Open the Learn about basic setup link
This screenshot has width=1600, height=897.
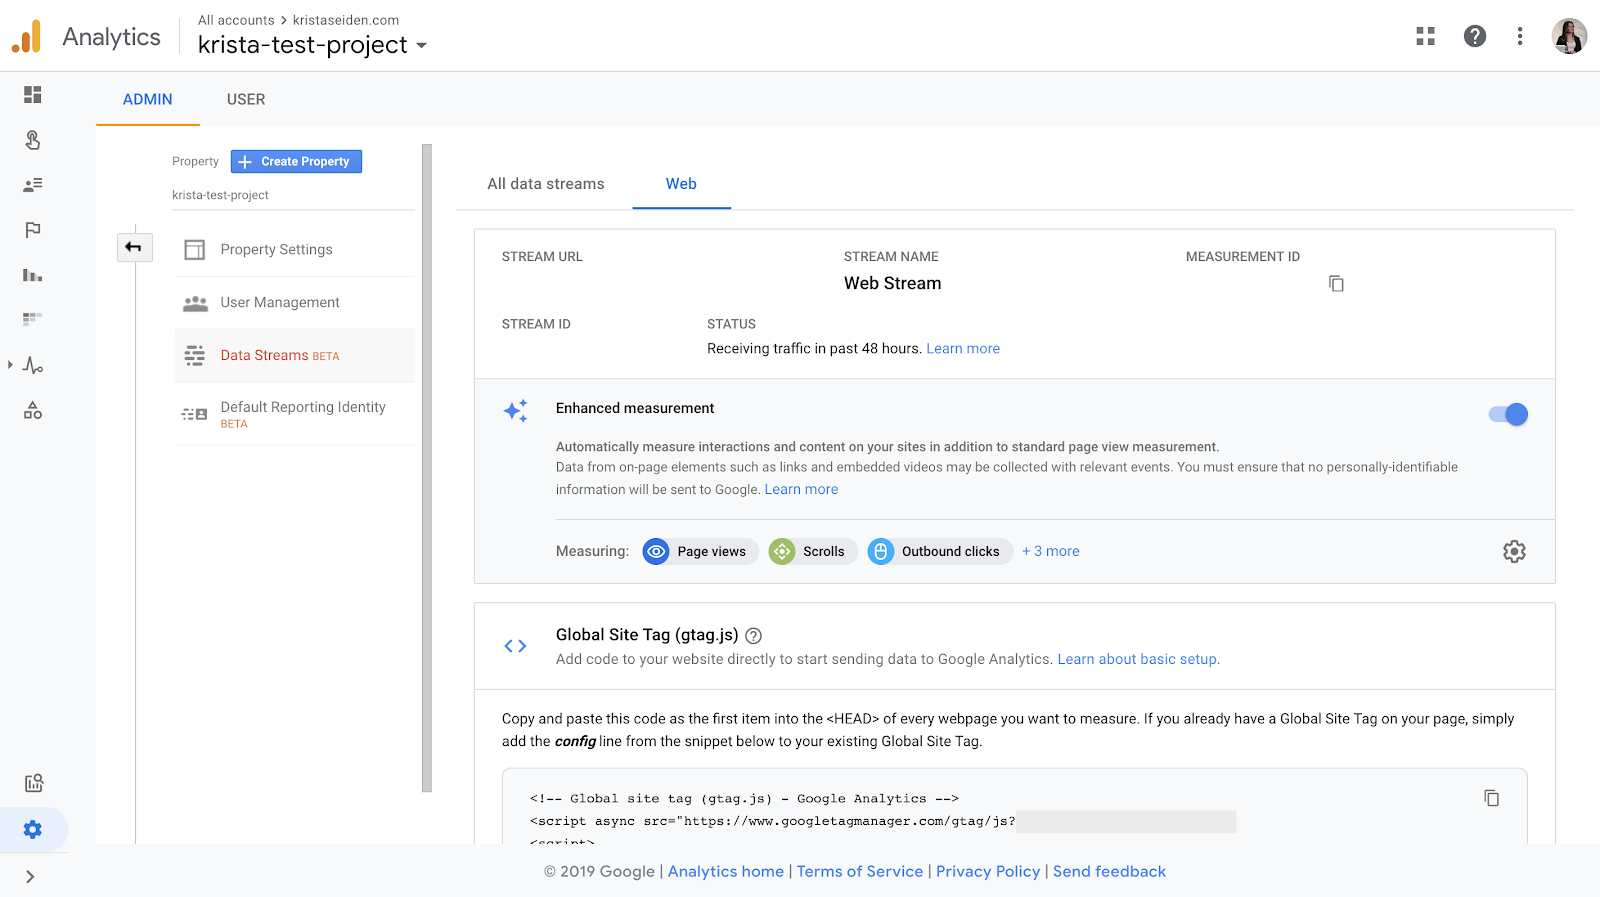[x=1137, y=660]
